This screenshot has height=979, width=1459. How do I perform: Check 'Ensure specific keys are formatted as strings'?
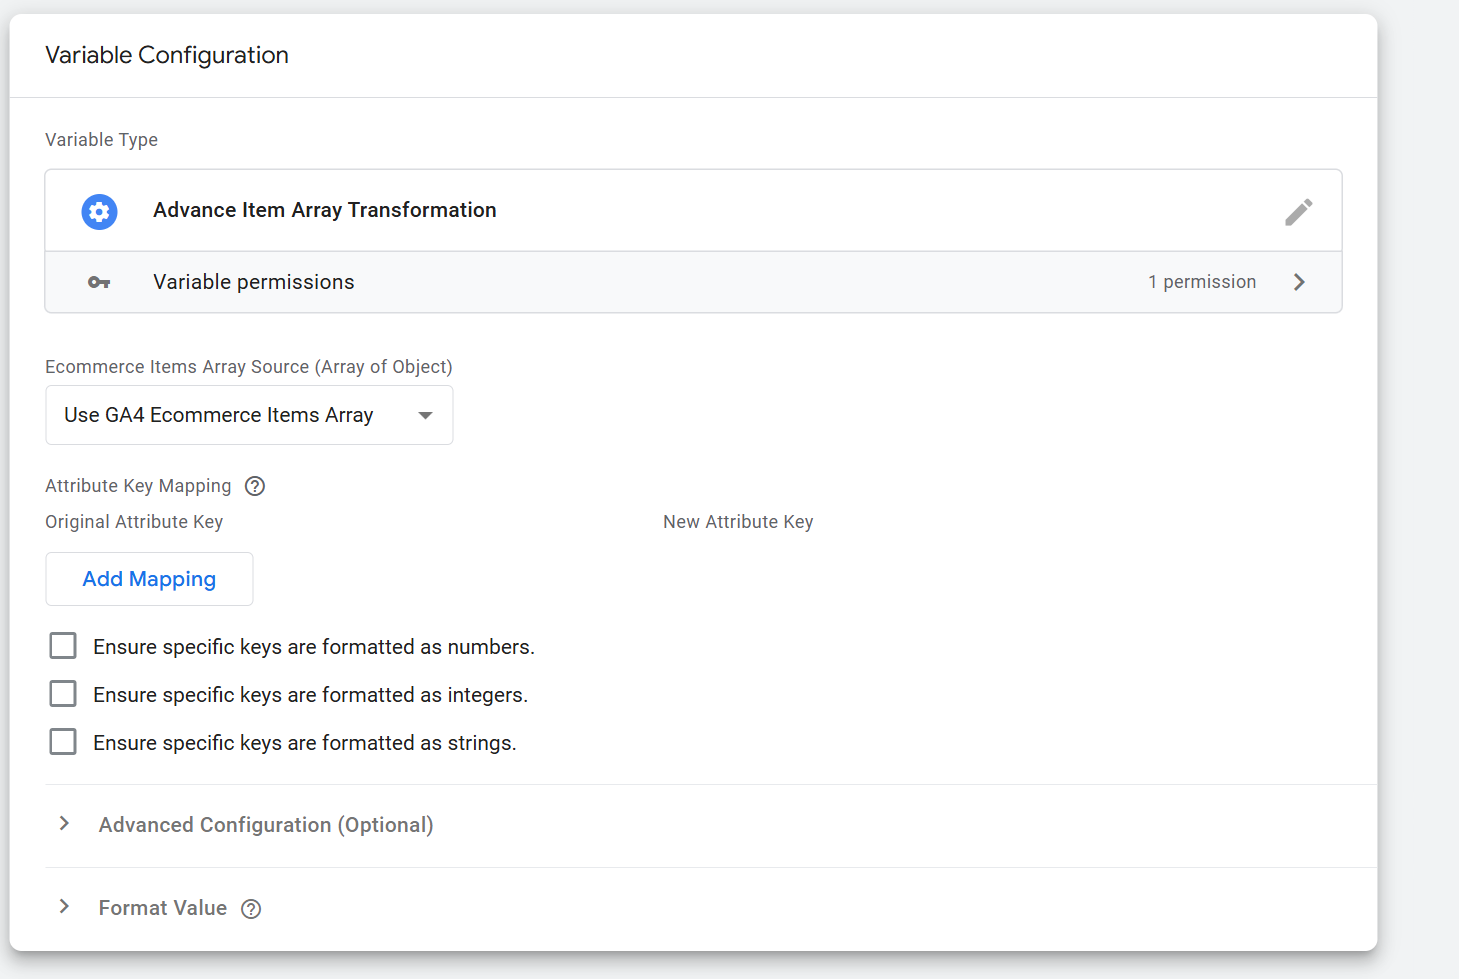coord(63,741)
